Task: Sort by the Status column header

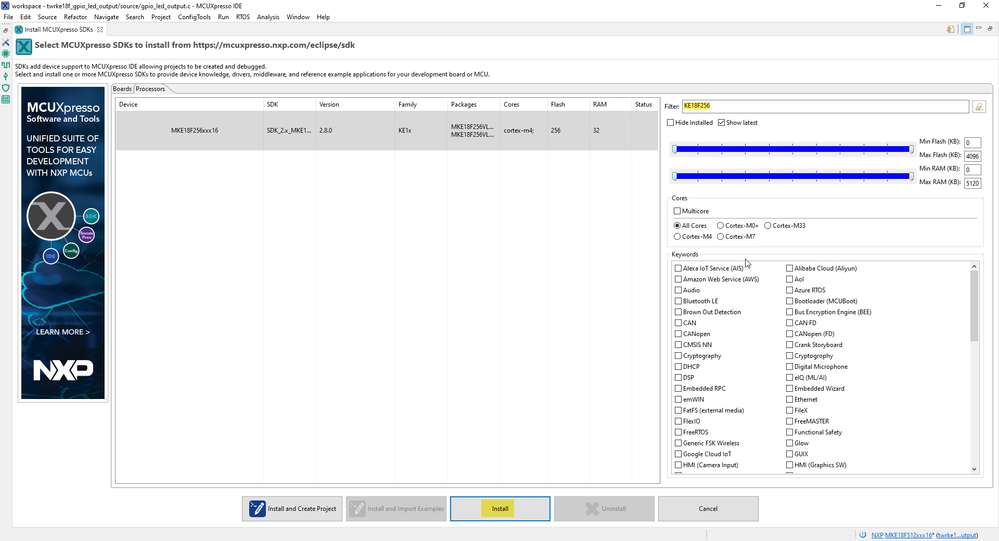Action: click(645, 105)
